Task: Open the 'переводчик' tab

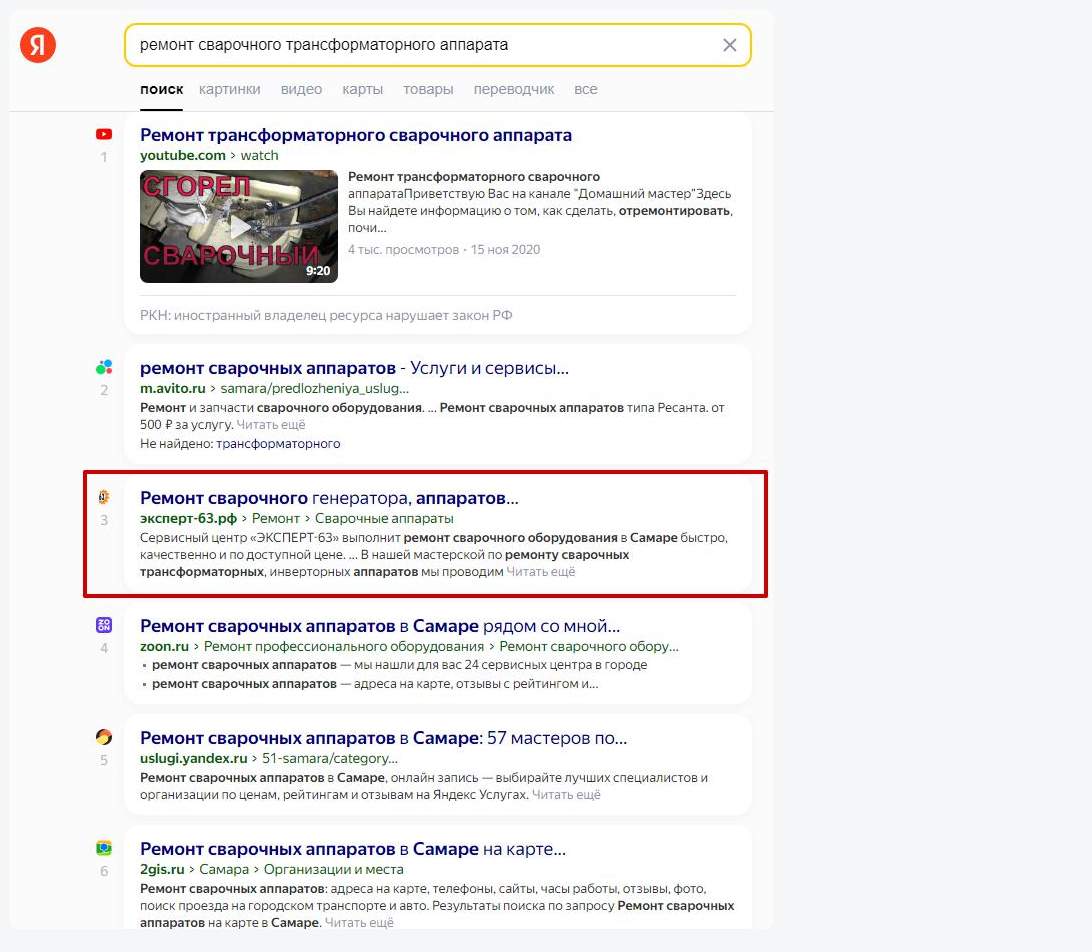Action: (x=514, y=89)
